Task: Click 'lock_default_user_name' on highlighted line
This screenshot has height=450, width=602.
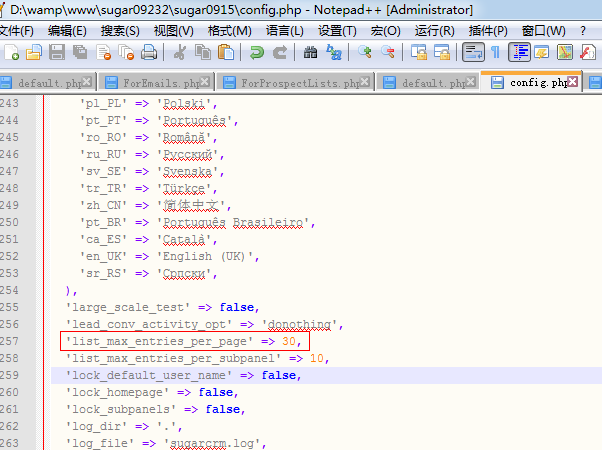Action: point(149,375)
